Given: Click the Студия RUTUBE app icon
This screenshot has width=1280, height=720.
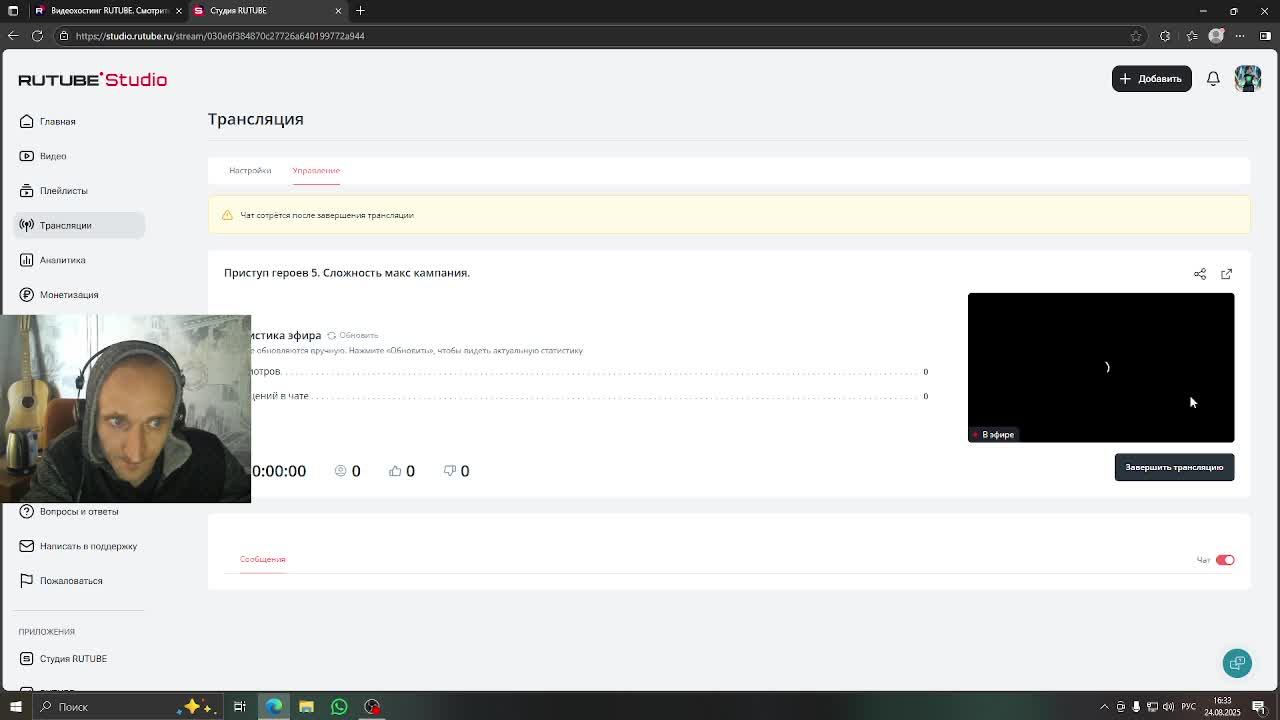Looking at the screenshot, I should tap(27, 659).
